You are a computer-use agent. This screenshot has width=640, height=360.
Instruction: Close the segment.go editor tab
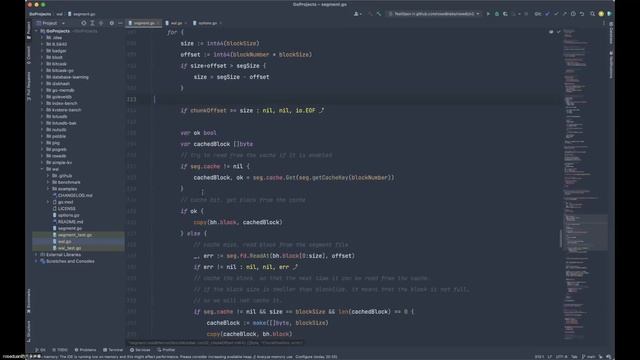pyautogui.click(x=158, y=23)
